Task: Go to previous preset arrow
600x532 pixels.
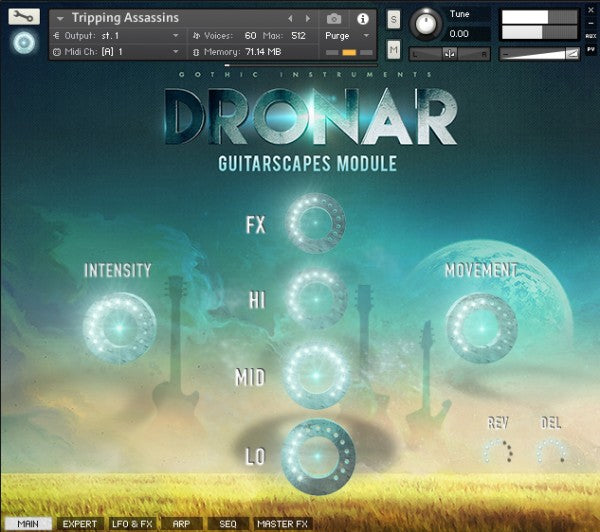Action: coord(290,18)
